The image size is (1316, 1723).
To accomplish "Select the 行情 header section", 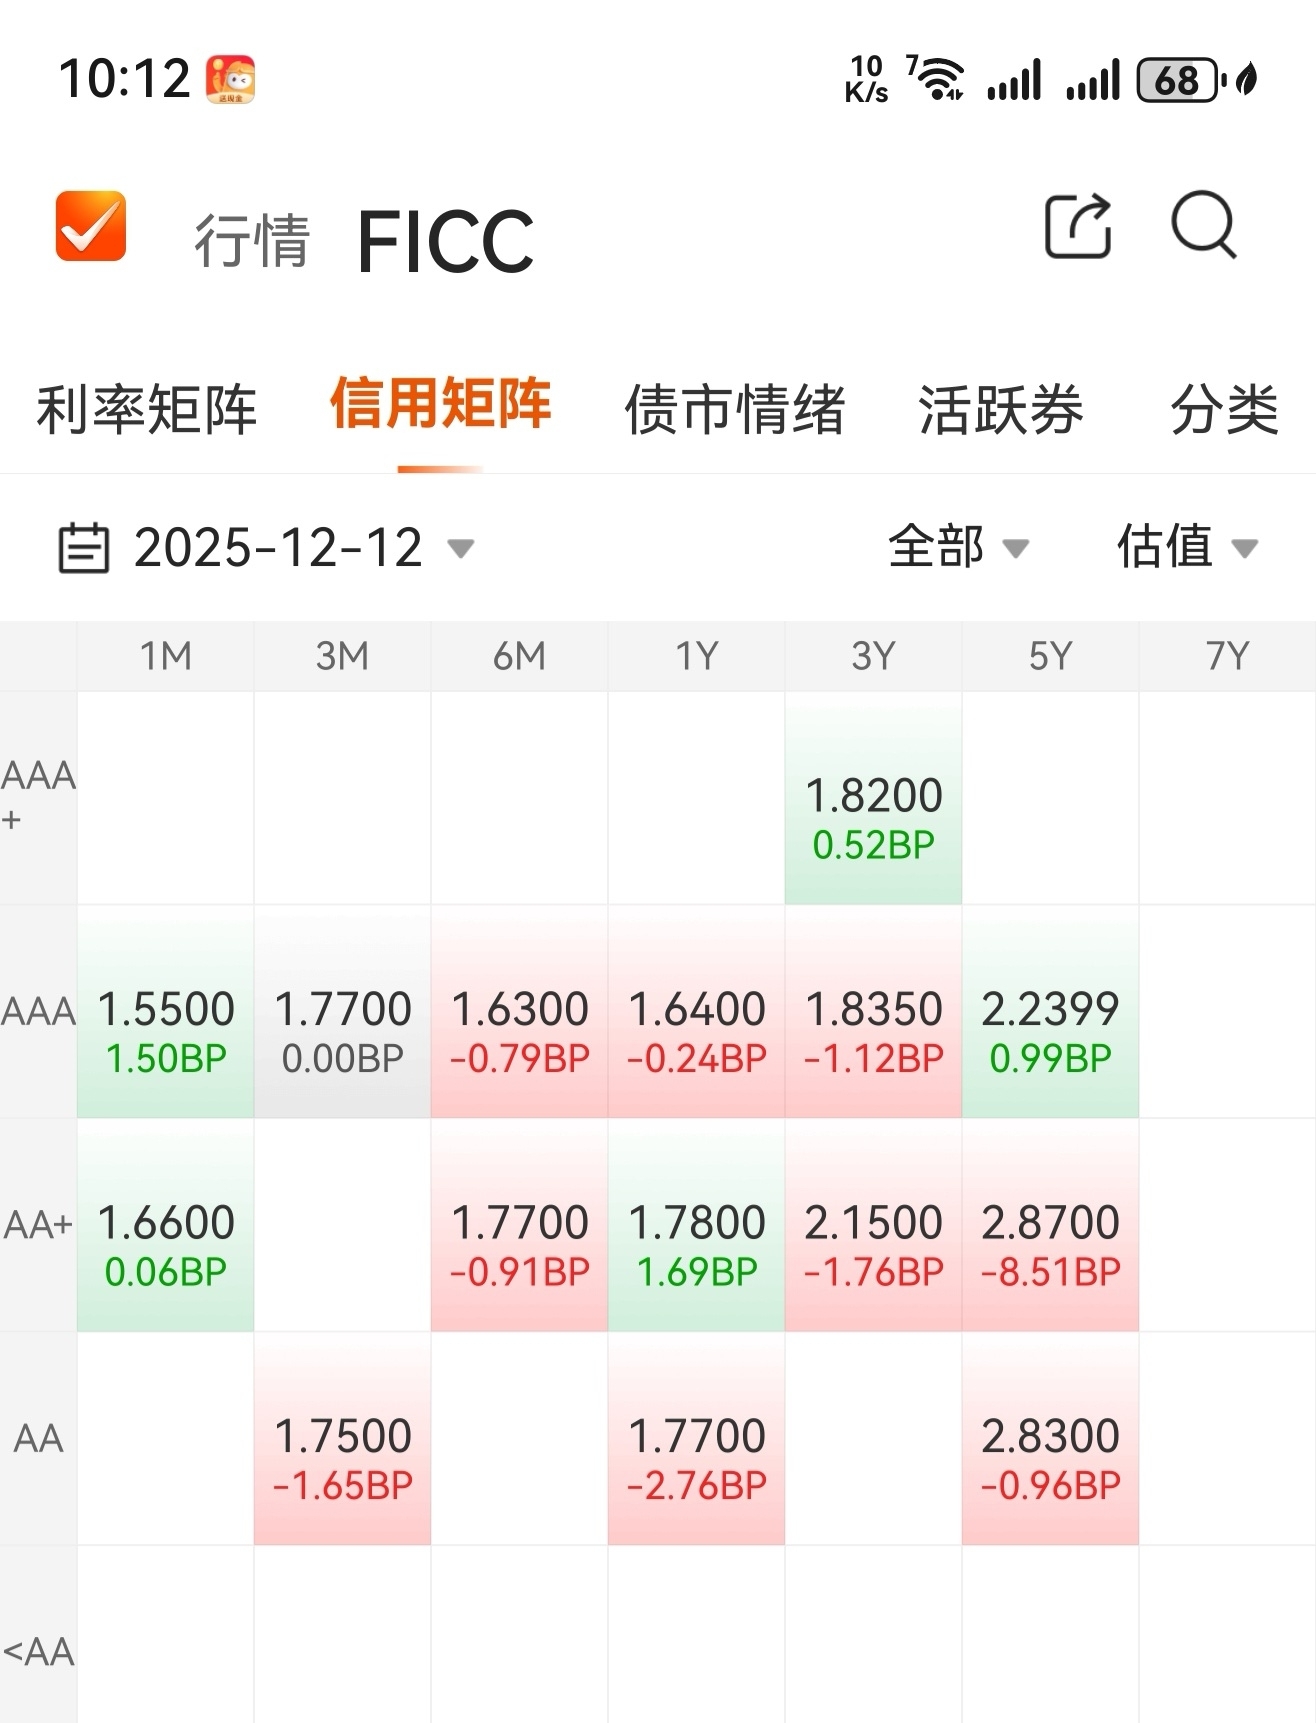I will click(x=252, y=241).
